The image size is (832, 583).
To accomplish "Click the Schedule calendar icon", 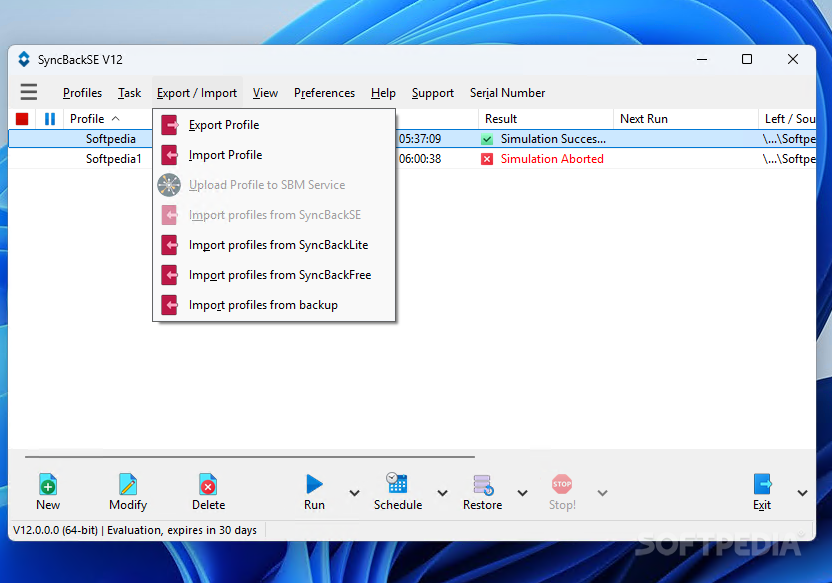I will coord(397,483).
